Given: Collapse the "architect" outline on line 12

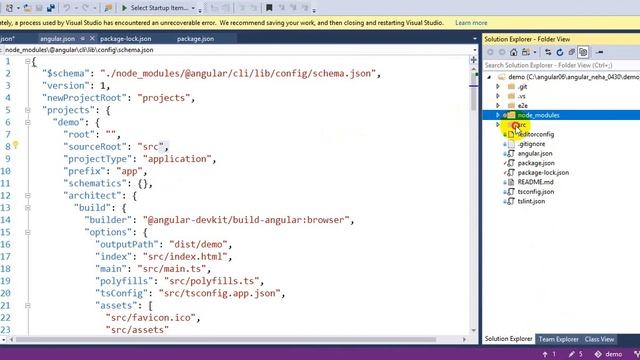Looking at the screenshot, I should click(27, 196).
